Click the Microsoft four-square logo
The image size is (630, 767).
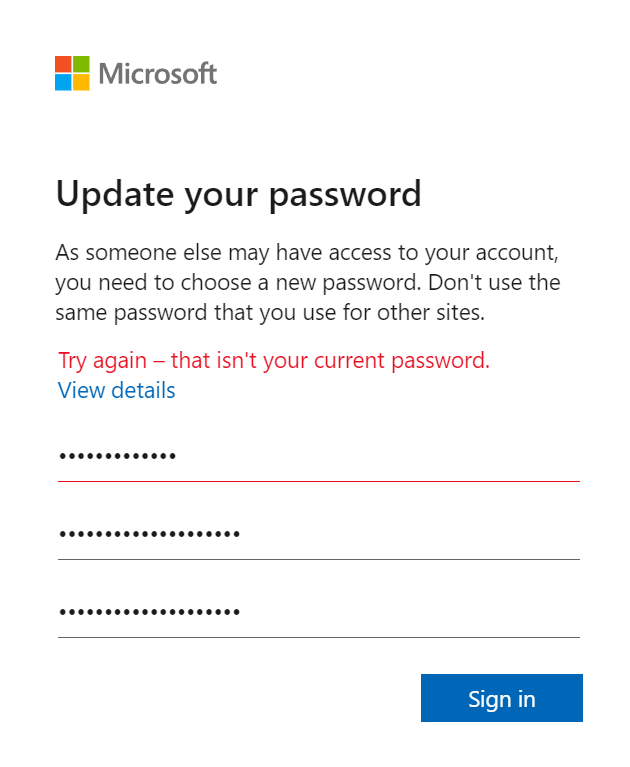[72, 73]
